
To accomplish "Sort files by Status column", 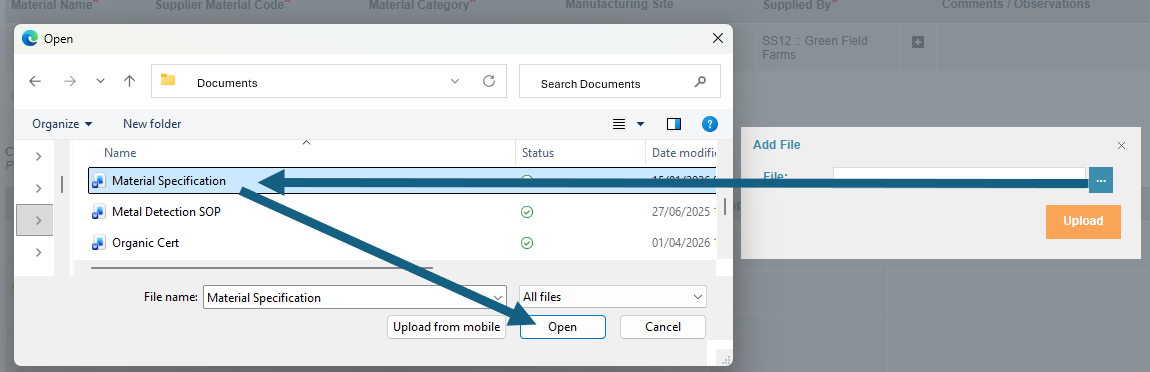I will click(x=538, y=153).
